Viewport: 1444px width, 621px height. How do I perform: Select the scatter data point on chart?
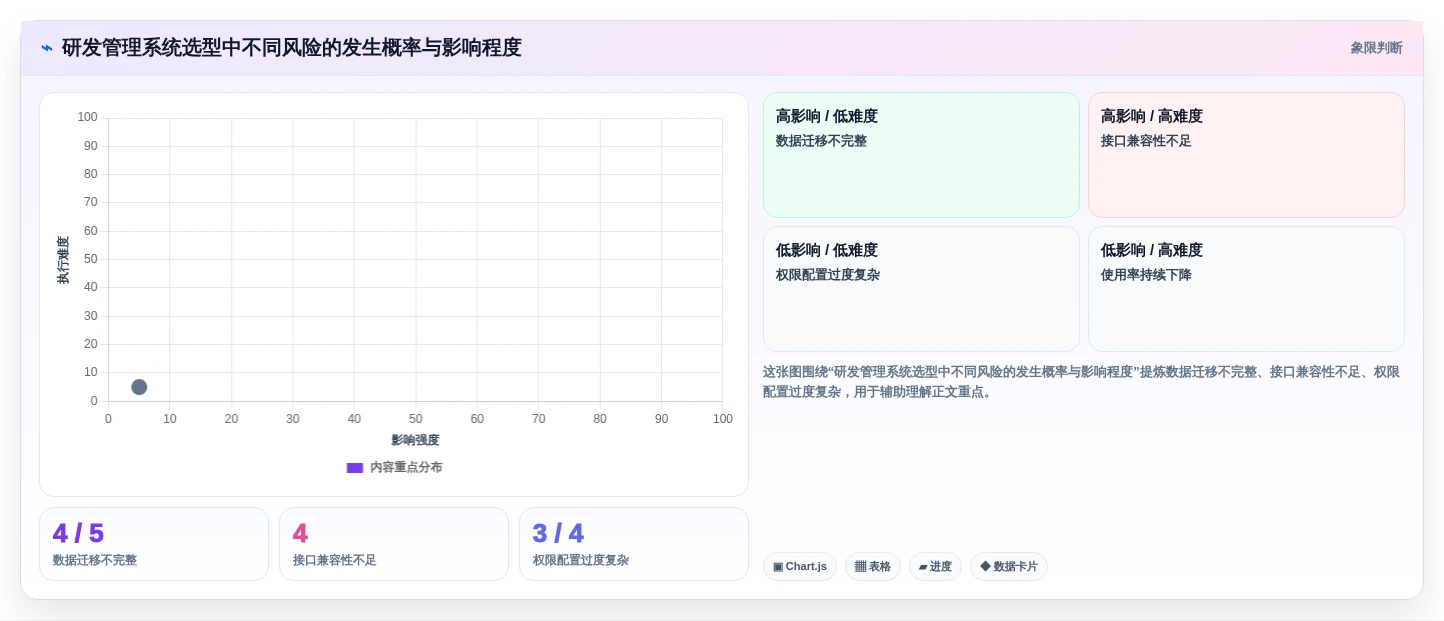point(139,387)
